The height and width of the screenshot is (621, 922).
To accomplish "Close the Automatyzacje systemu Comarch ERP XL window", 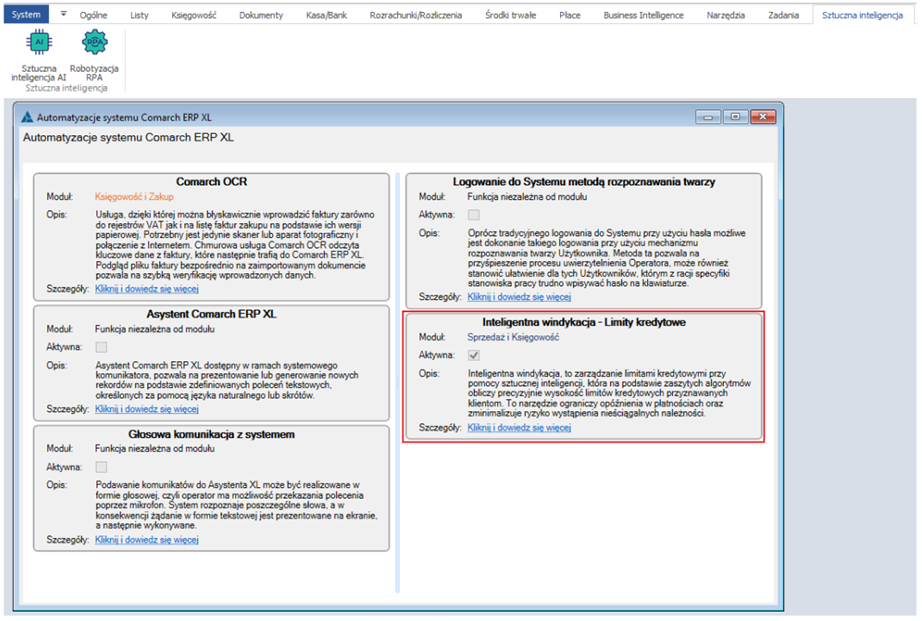I will point(763,117).
